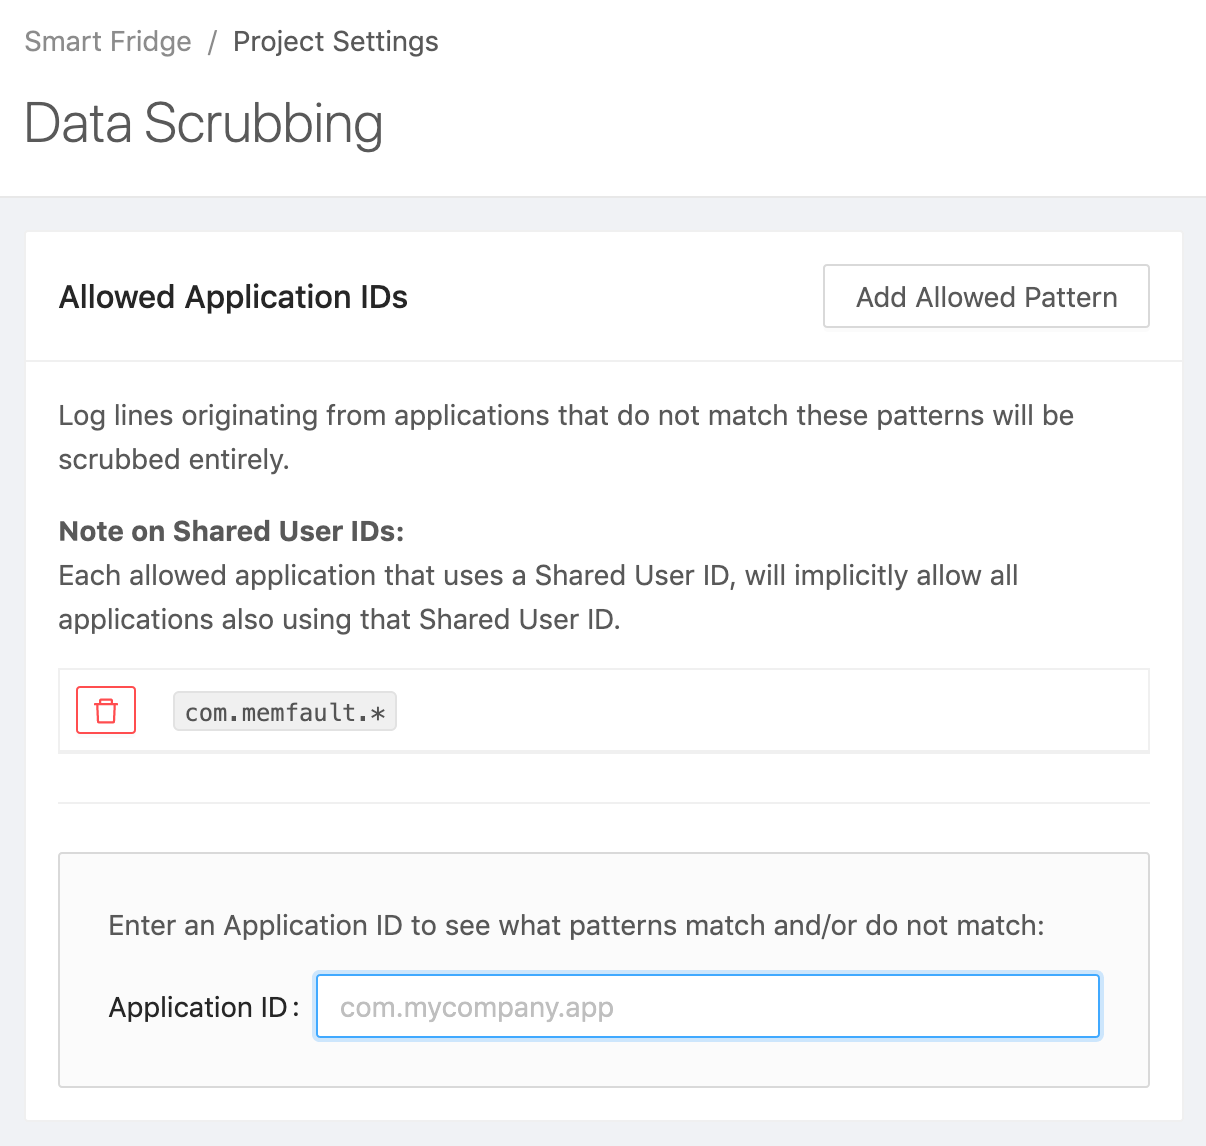Delete the com.memfault.* pattern with trash icon
This screenshot has width=1206, height=1146.
(x=106, y=711)
